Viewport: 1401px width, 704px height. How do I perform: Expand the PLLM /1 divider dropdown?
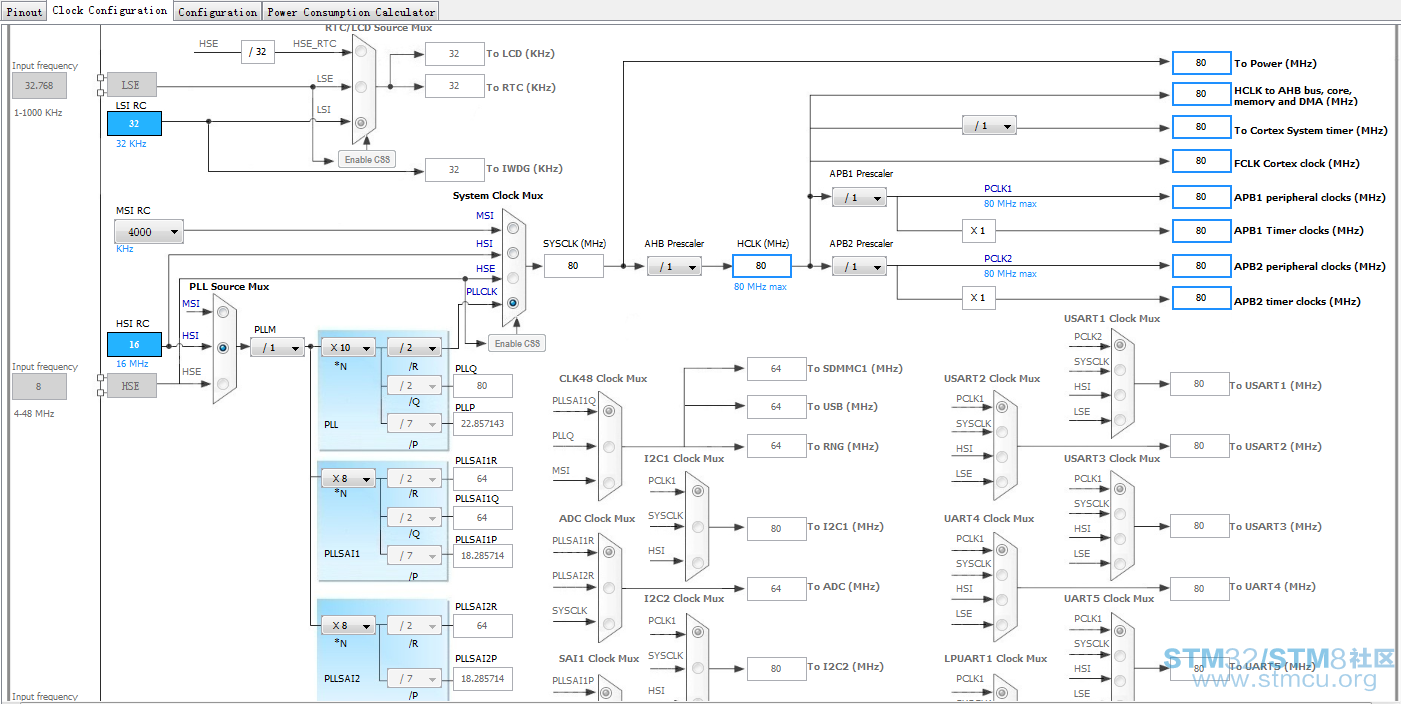tap(277, 347)
